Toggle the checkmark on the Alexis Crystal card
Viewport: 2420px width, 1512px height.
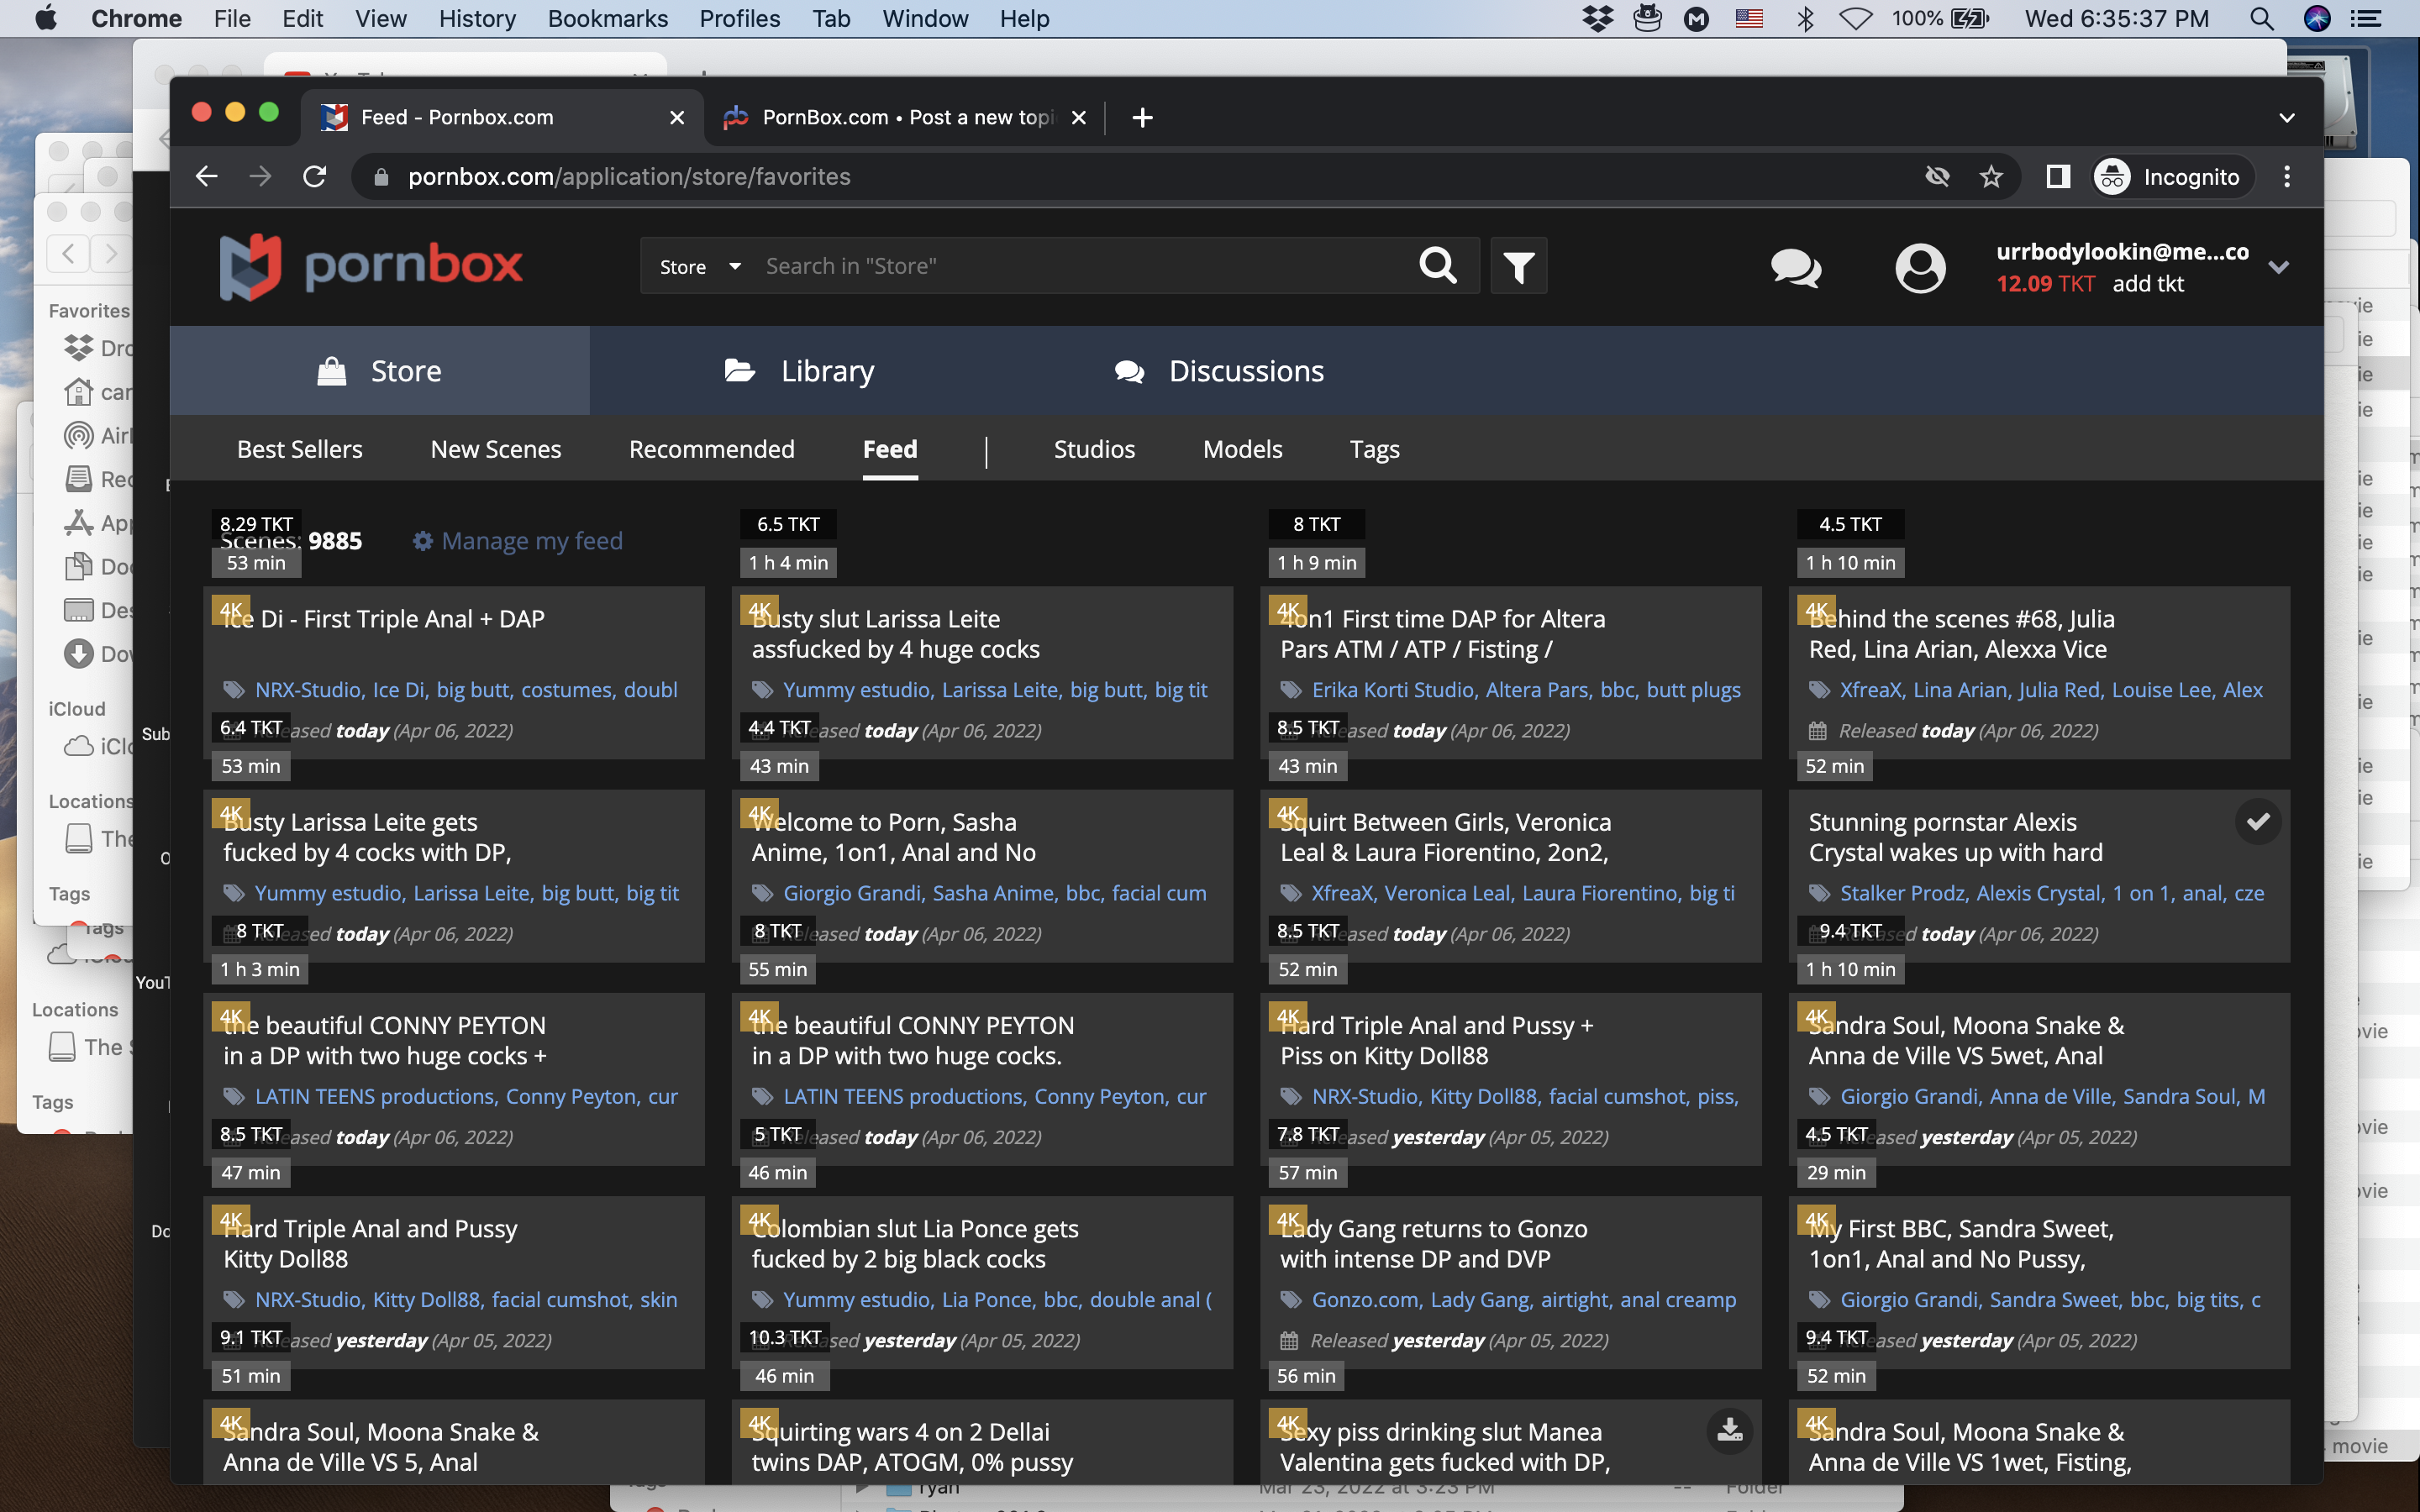2257,822
